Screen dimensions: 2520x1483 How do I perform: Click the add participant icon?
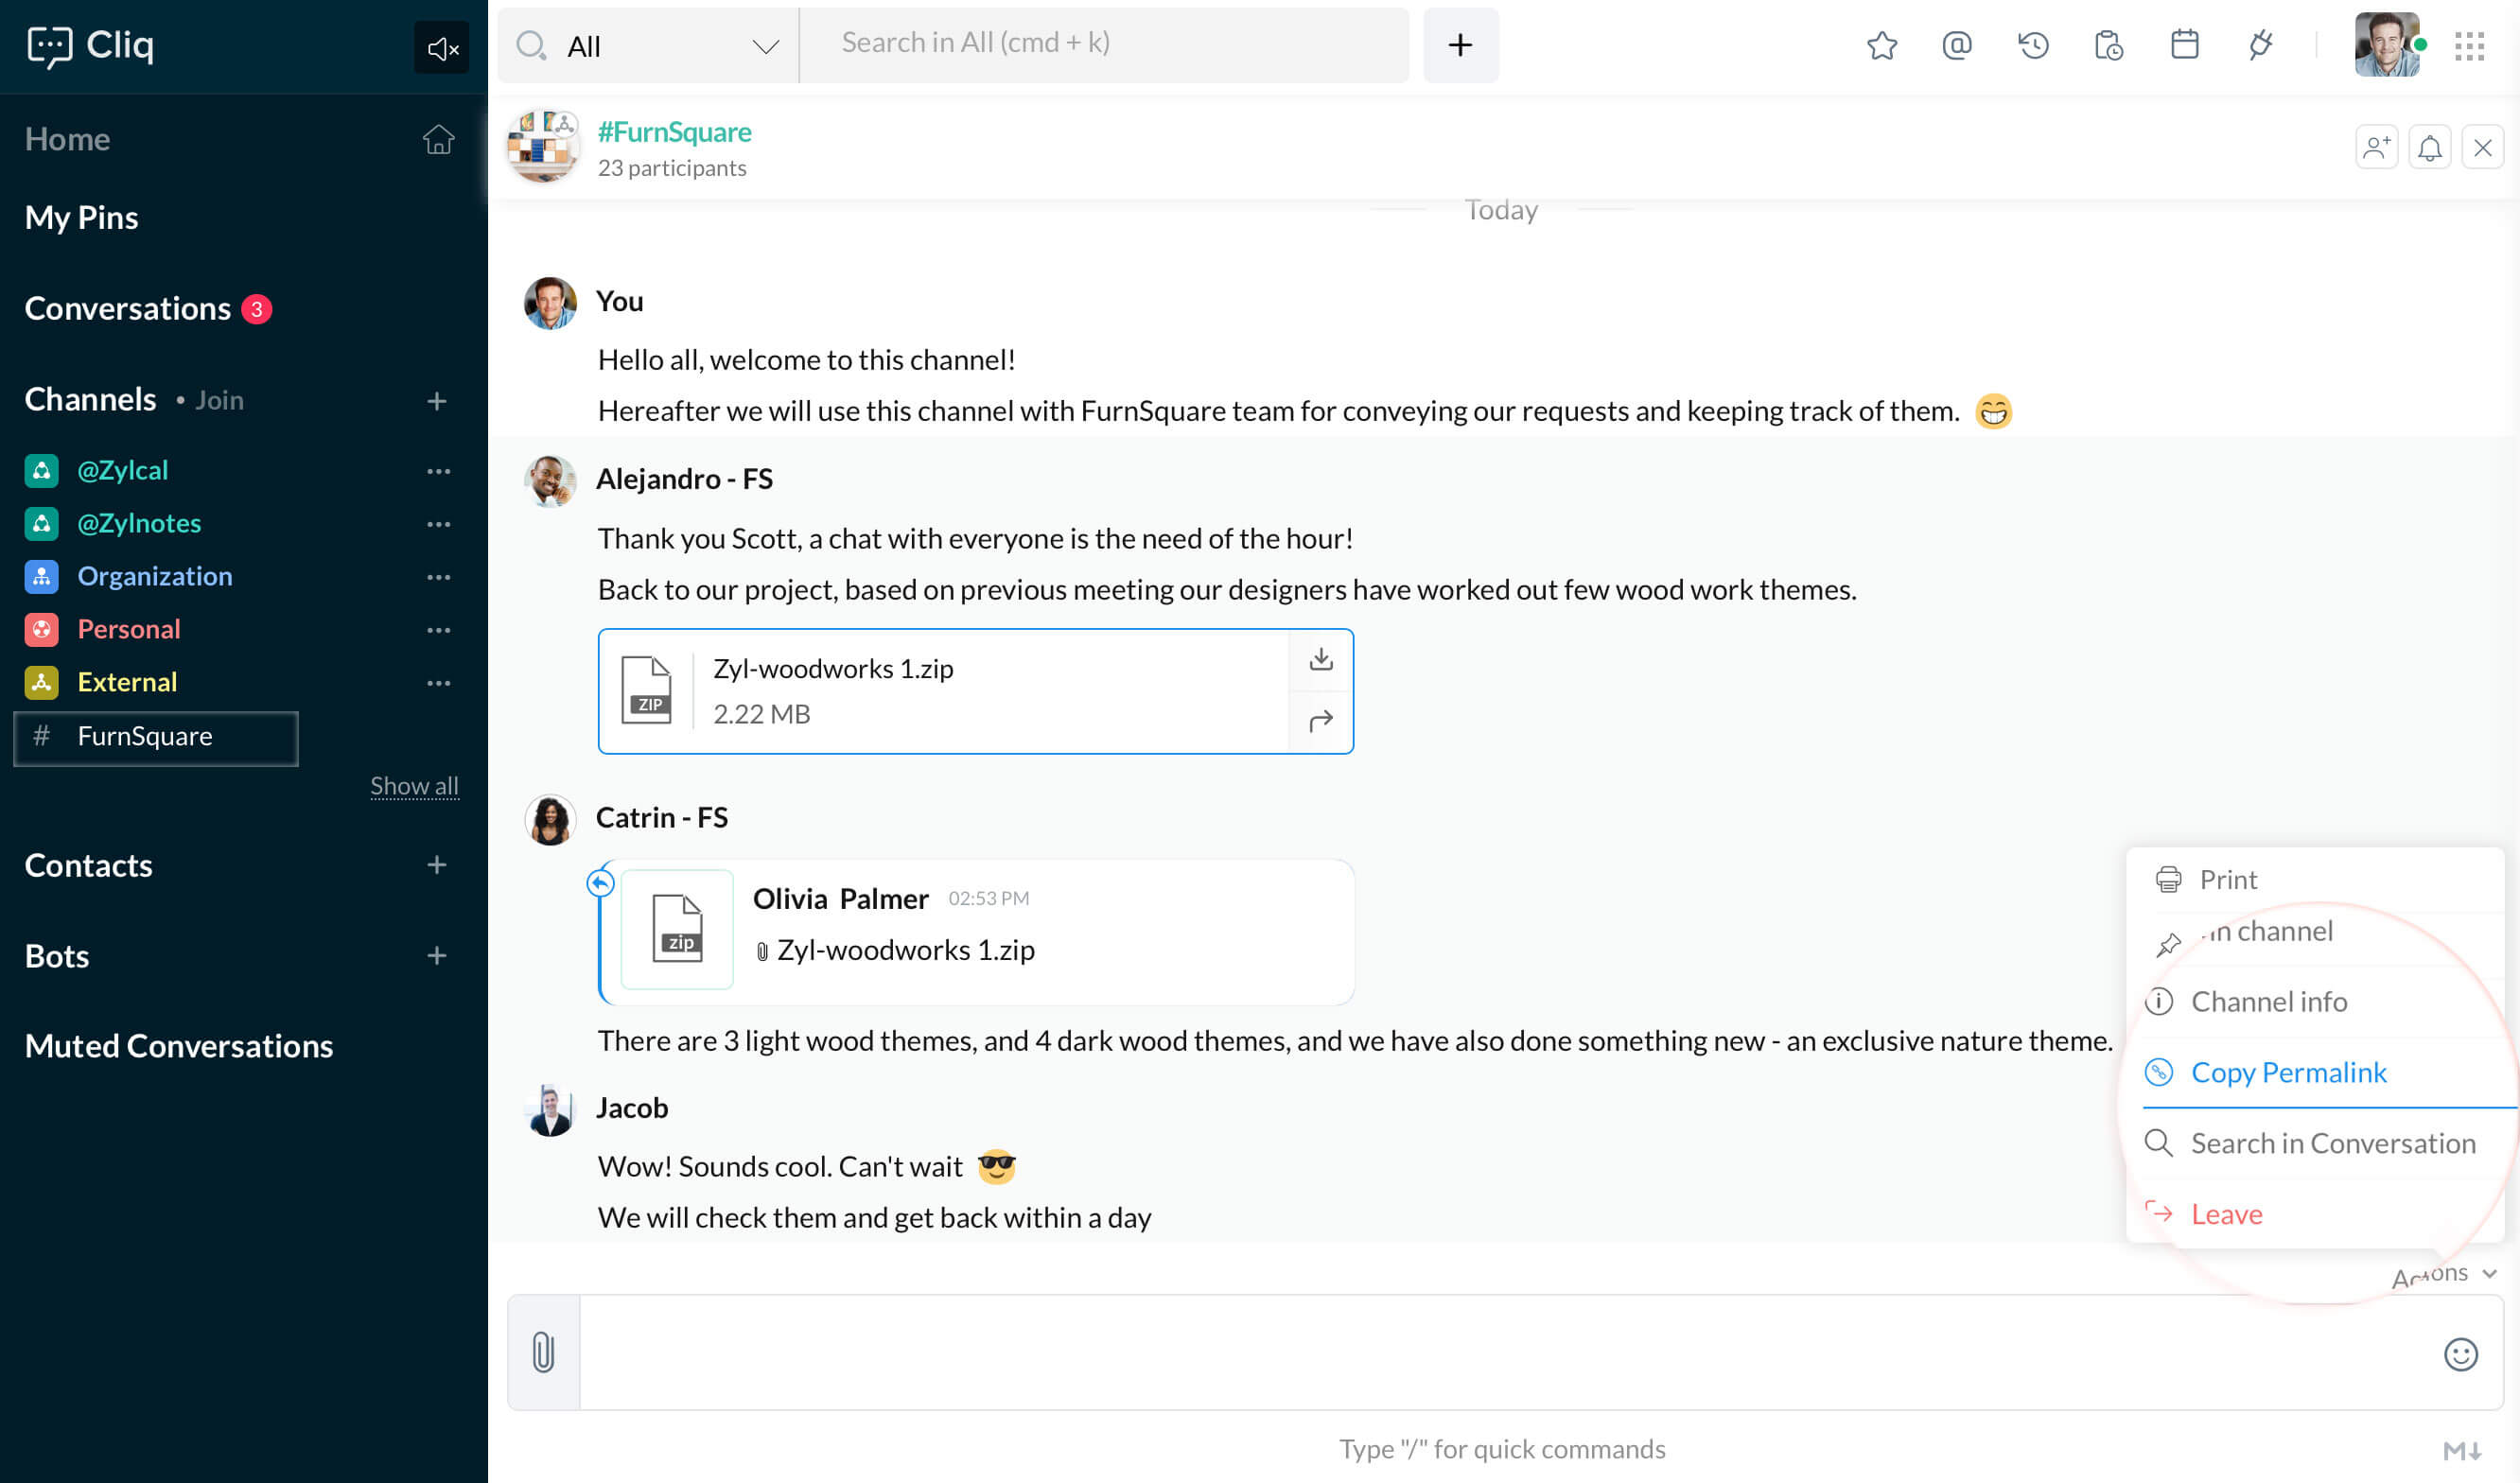[x=2376, y=148]
